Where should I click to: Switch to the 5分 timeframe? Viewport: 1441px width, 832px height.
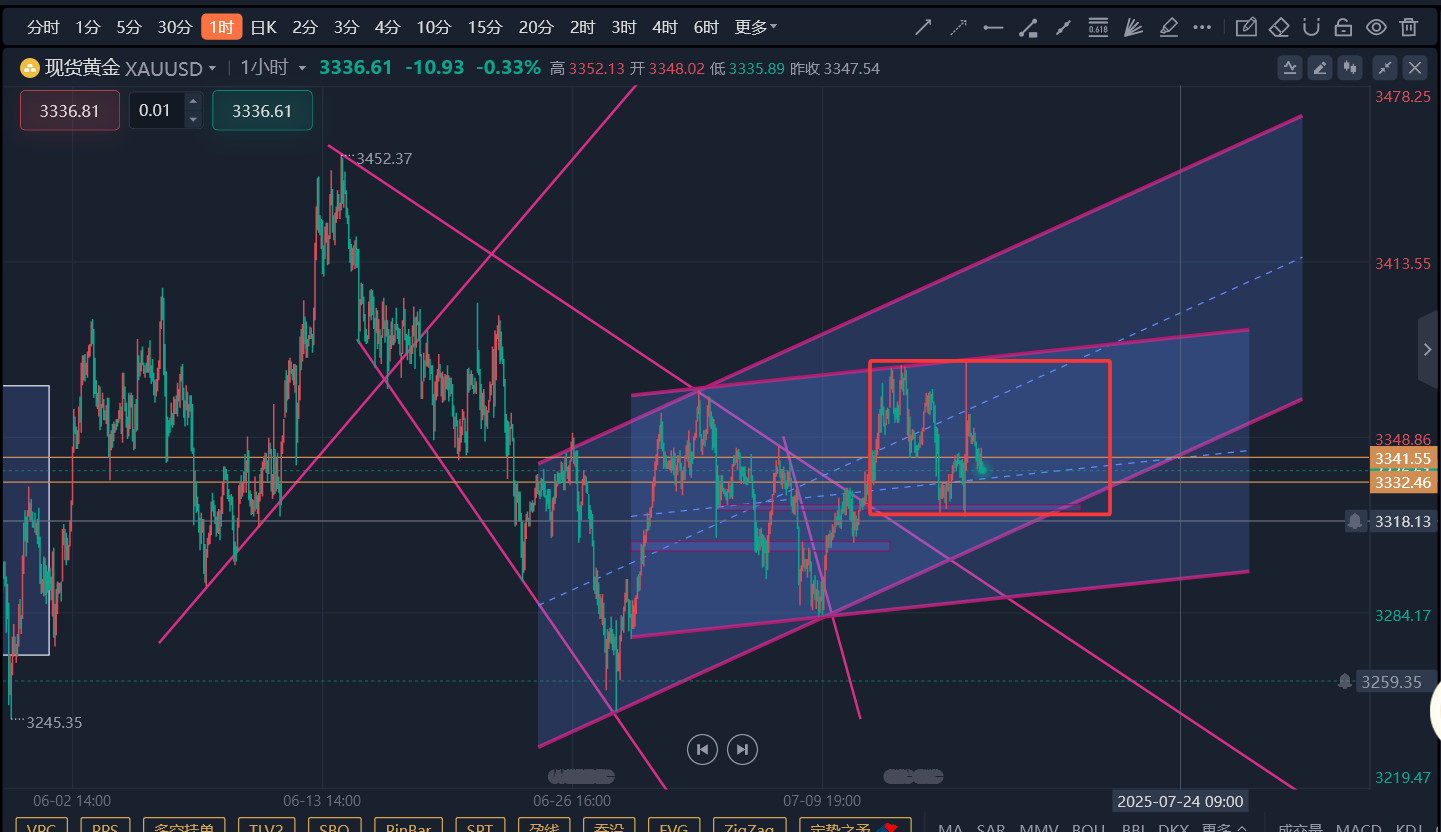[128, 27]
